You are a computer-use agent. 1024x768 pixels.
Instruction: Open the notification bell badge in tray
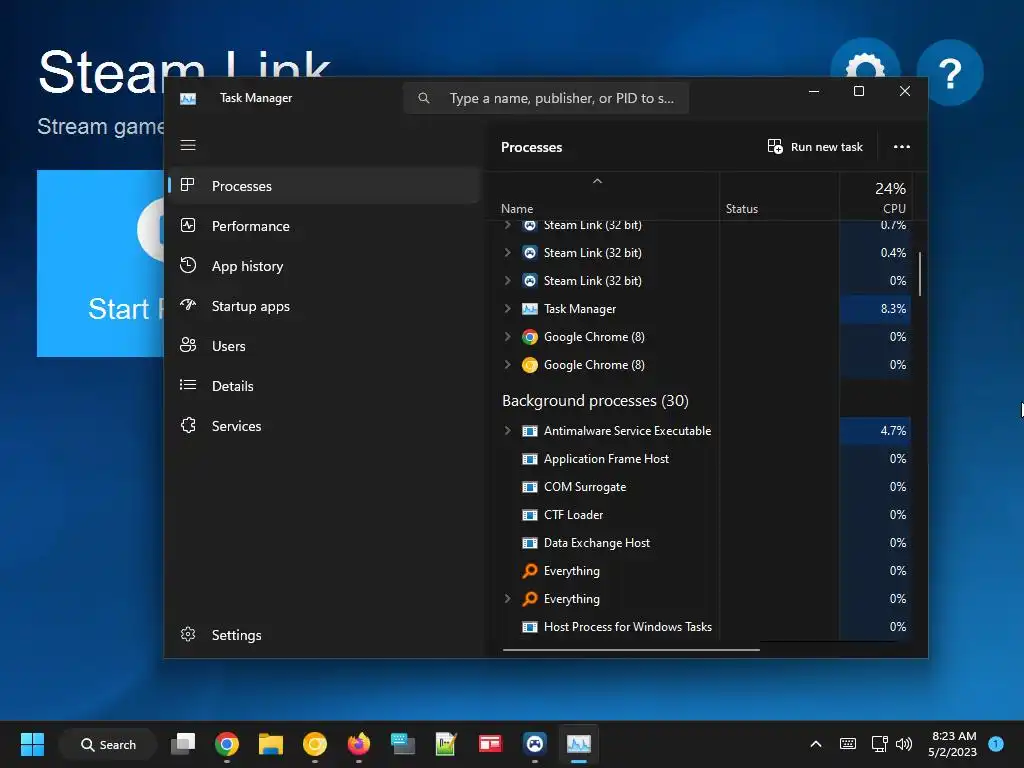pos(996,744)
